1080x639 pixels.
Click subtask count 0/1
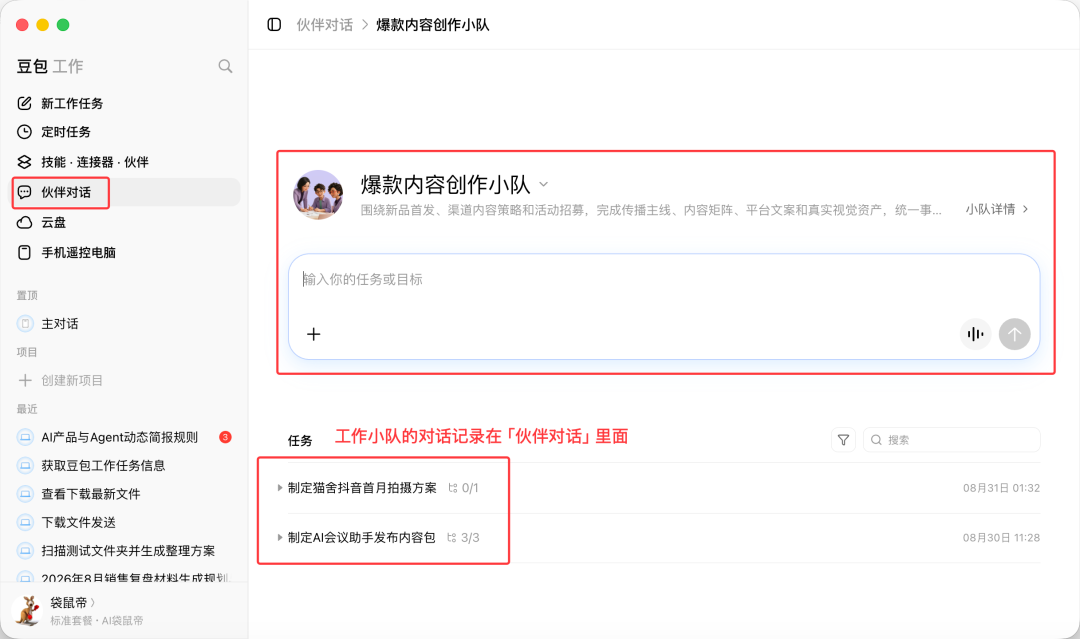(x=464, y=488)
